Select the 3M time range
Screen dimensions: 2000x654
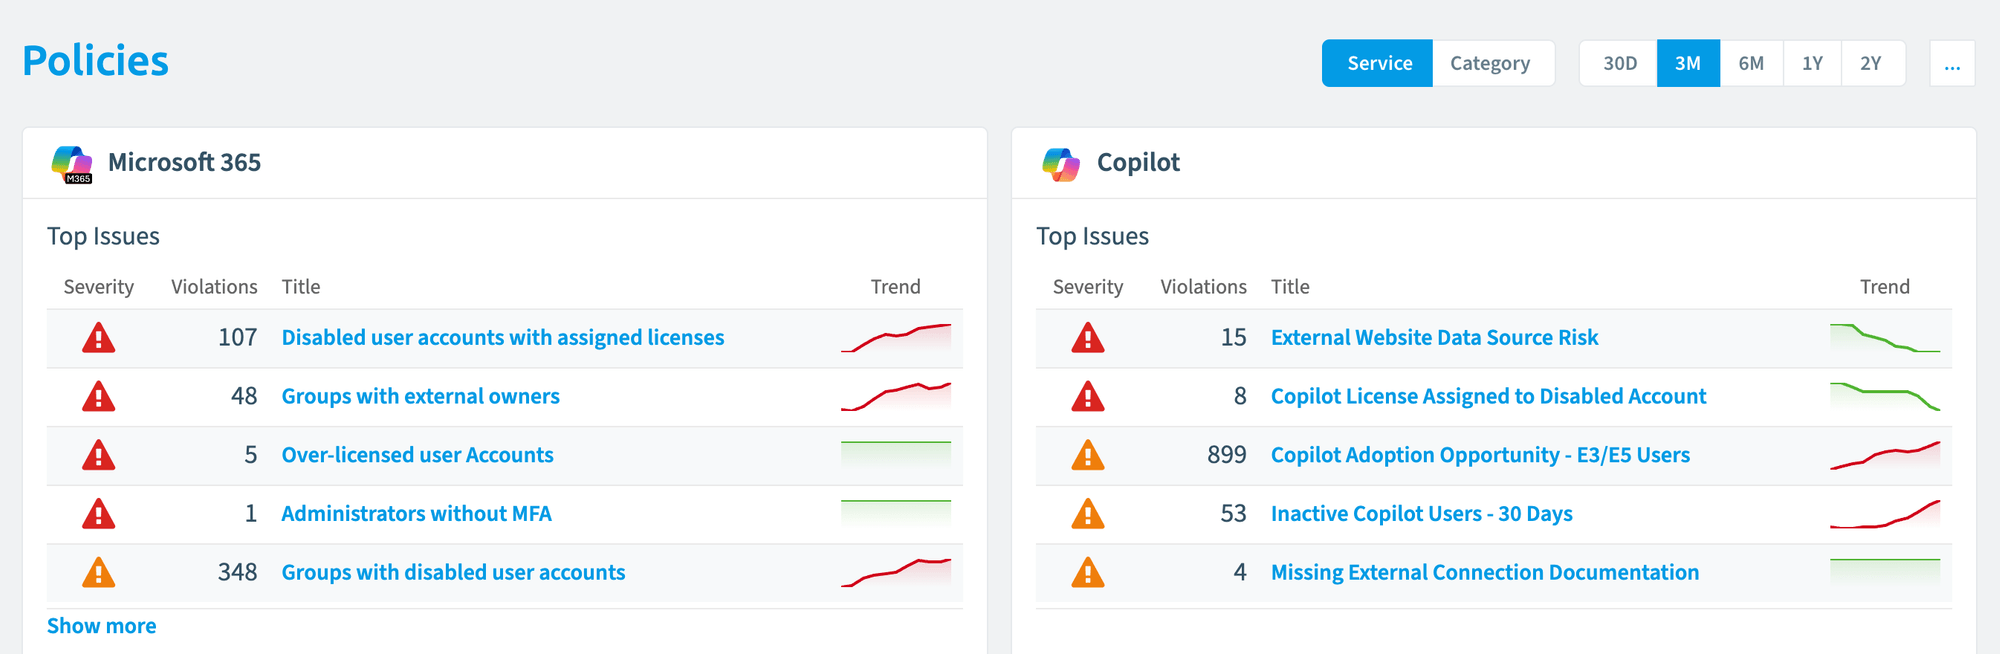[1688, 63]
